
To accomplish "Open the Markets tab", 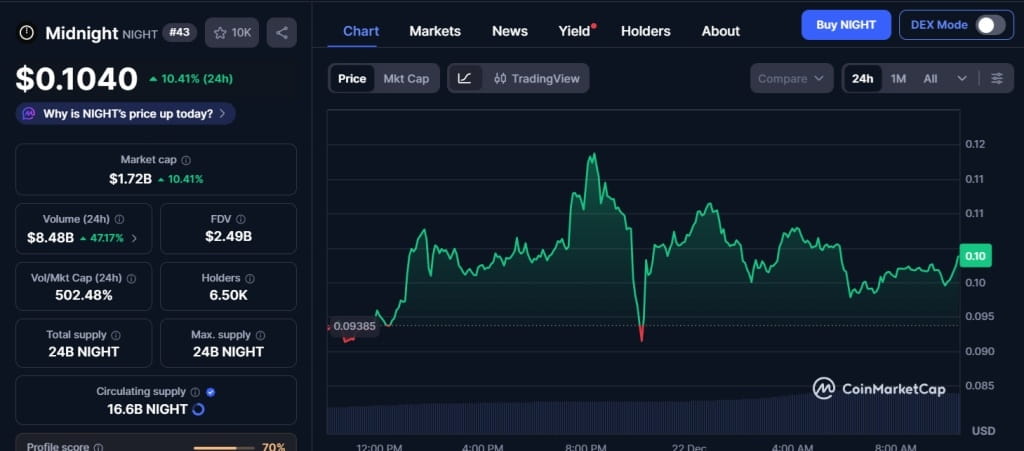I will click(x=435, y=31).
